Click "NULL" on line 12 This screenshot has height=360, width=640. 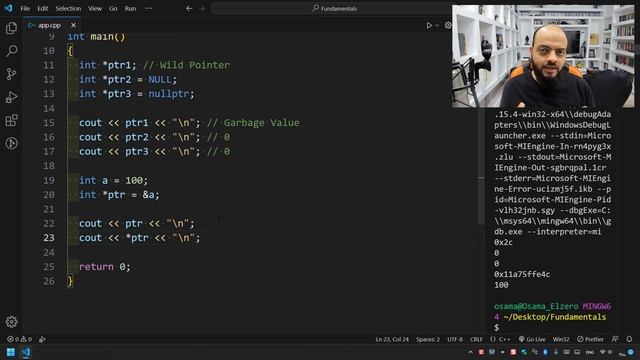click(160, 80)
